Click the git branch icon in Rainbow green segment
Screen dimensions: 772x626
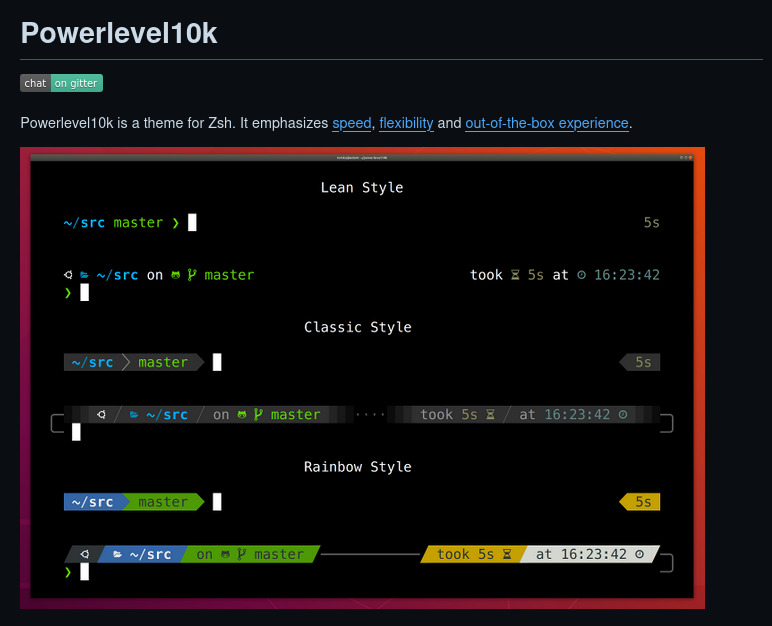pos(241,554)
